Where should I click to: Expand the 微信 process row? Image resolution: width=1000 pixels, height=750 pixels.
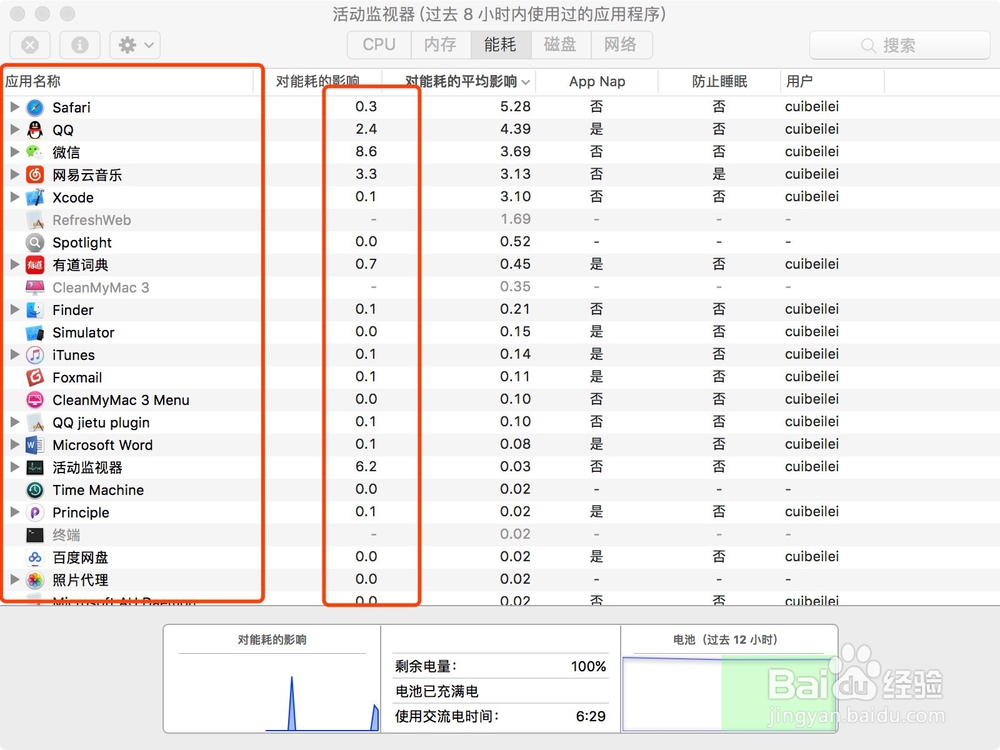click(x=15, y=152)
